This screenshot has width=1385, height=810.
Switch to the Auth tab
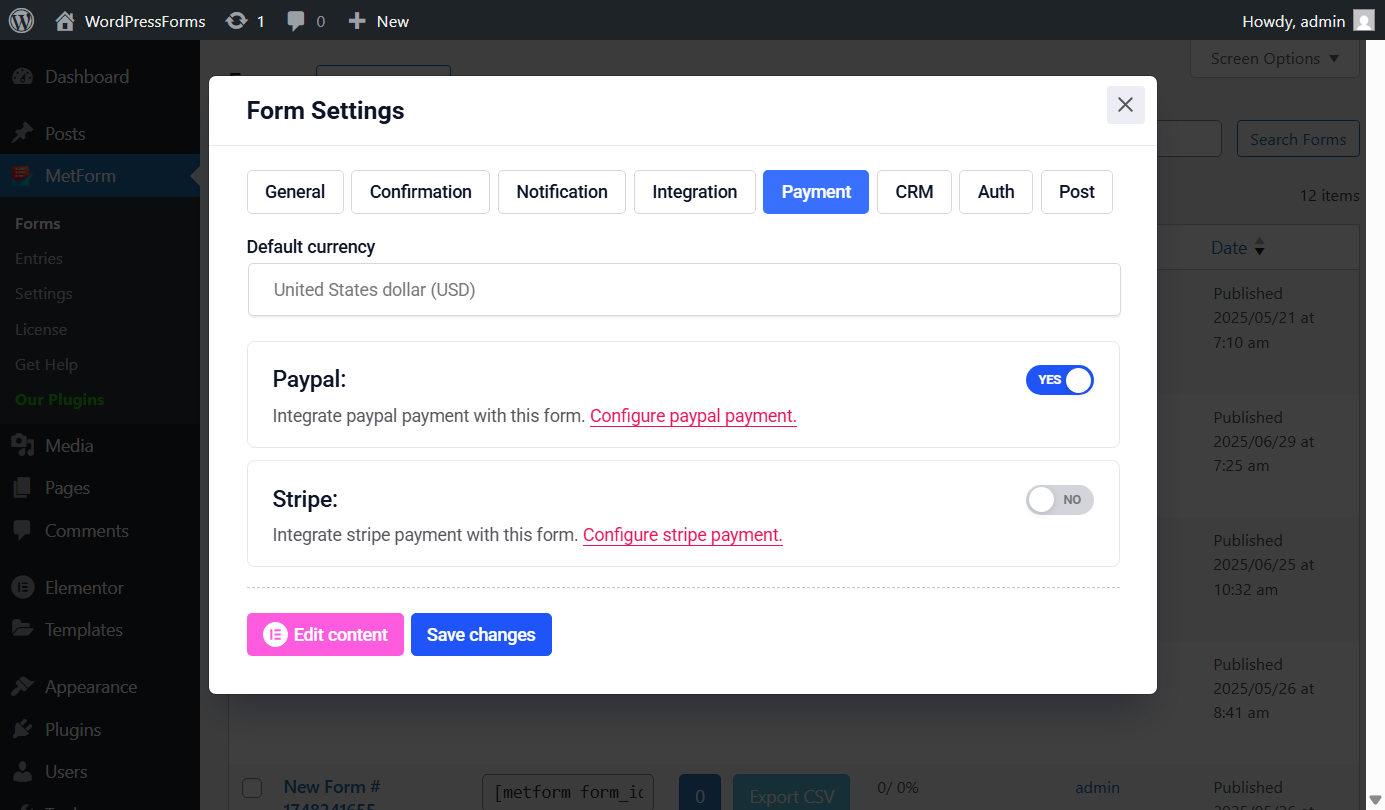click(996, 192)
